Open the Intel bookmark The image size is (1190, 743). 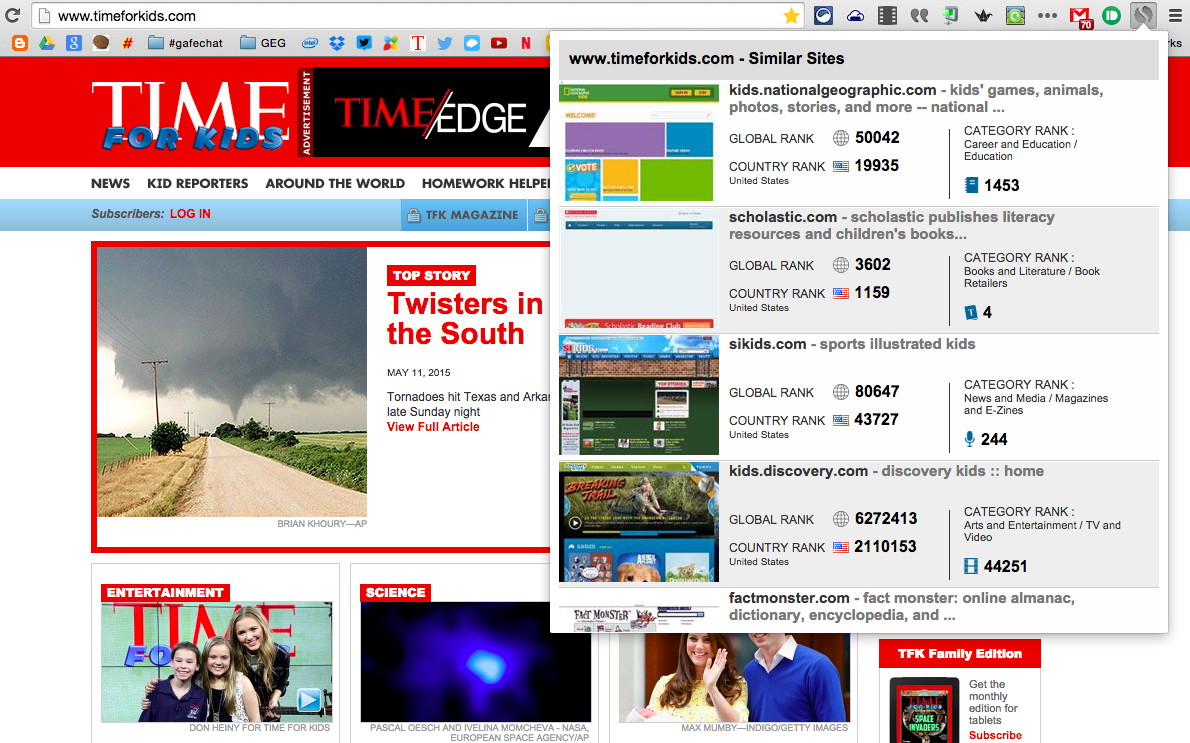point(310,43)
